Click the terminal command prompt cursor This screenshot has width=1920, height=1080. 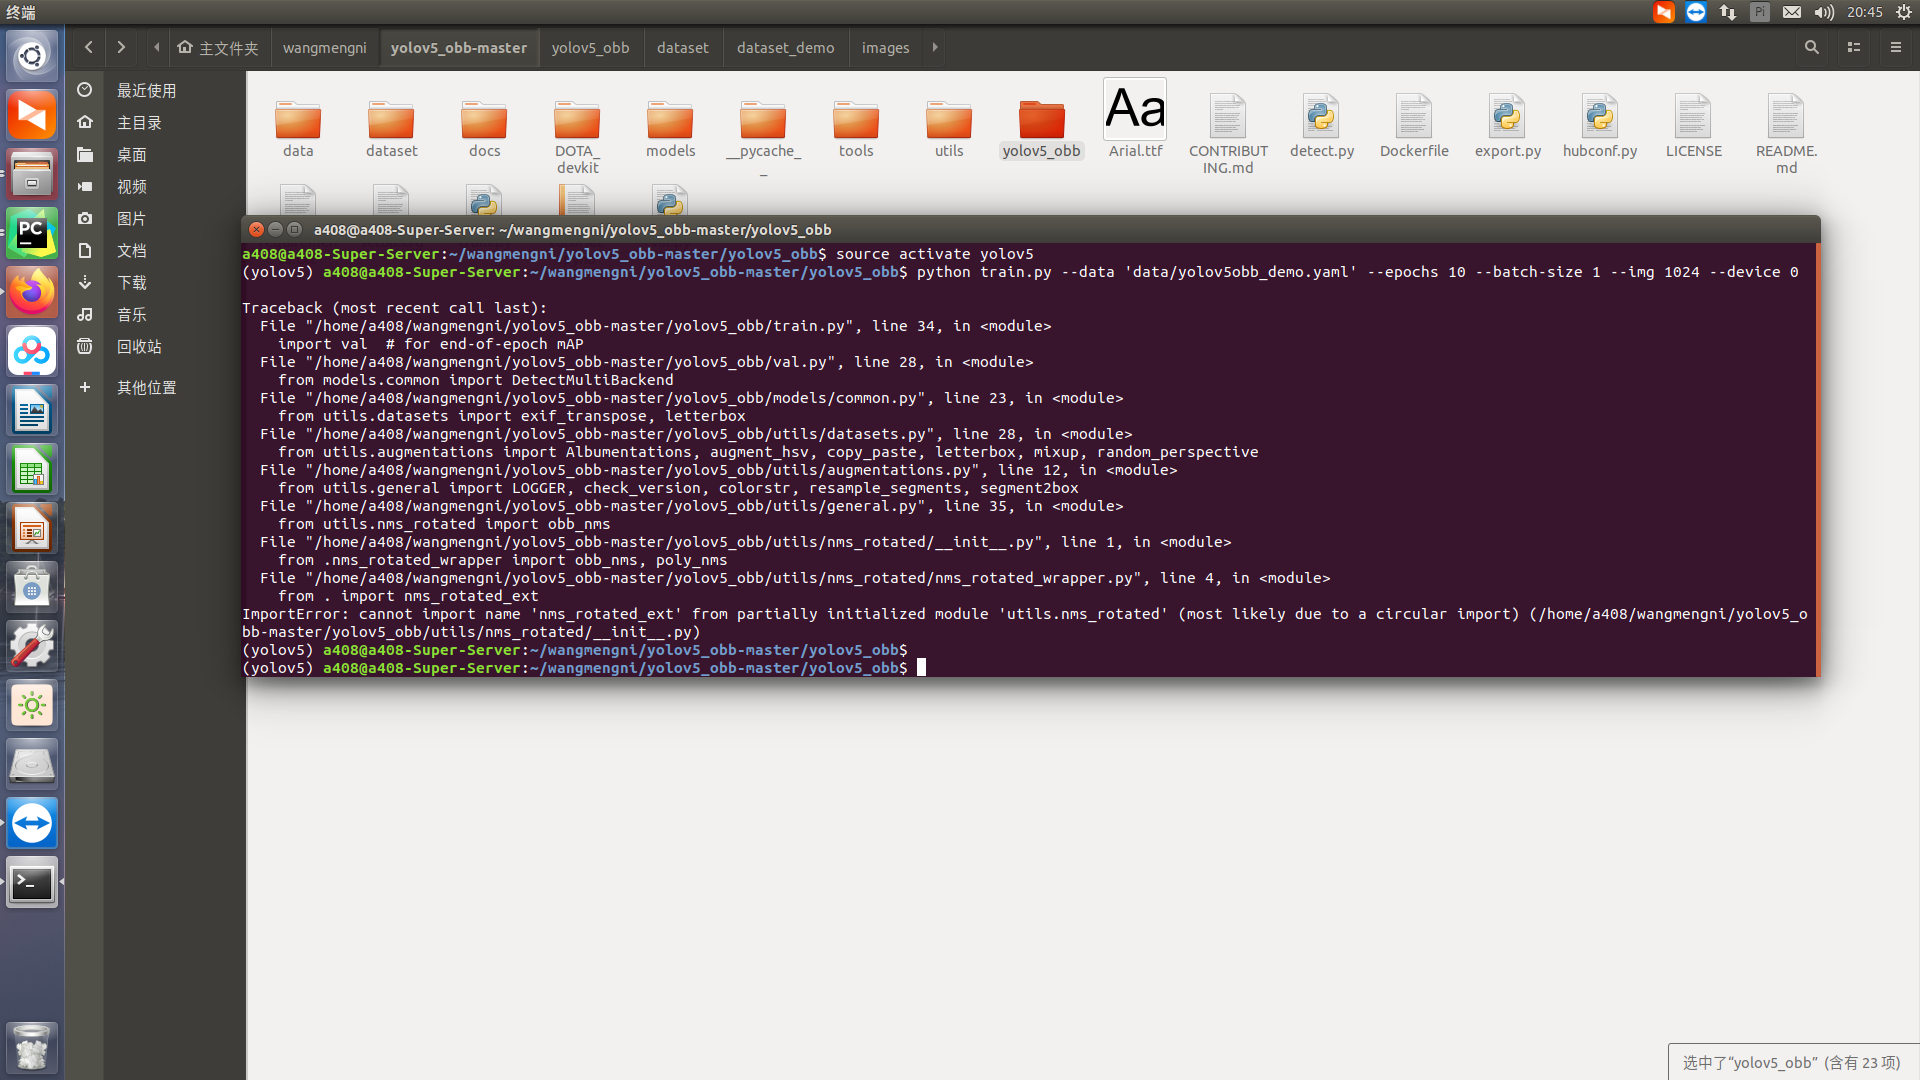pos(921,667)
